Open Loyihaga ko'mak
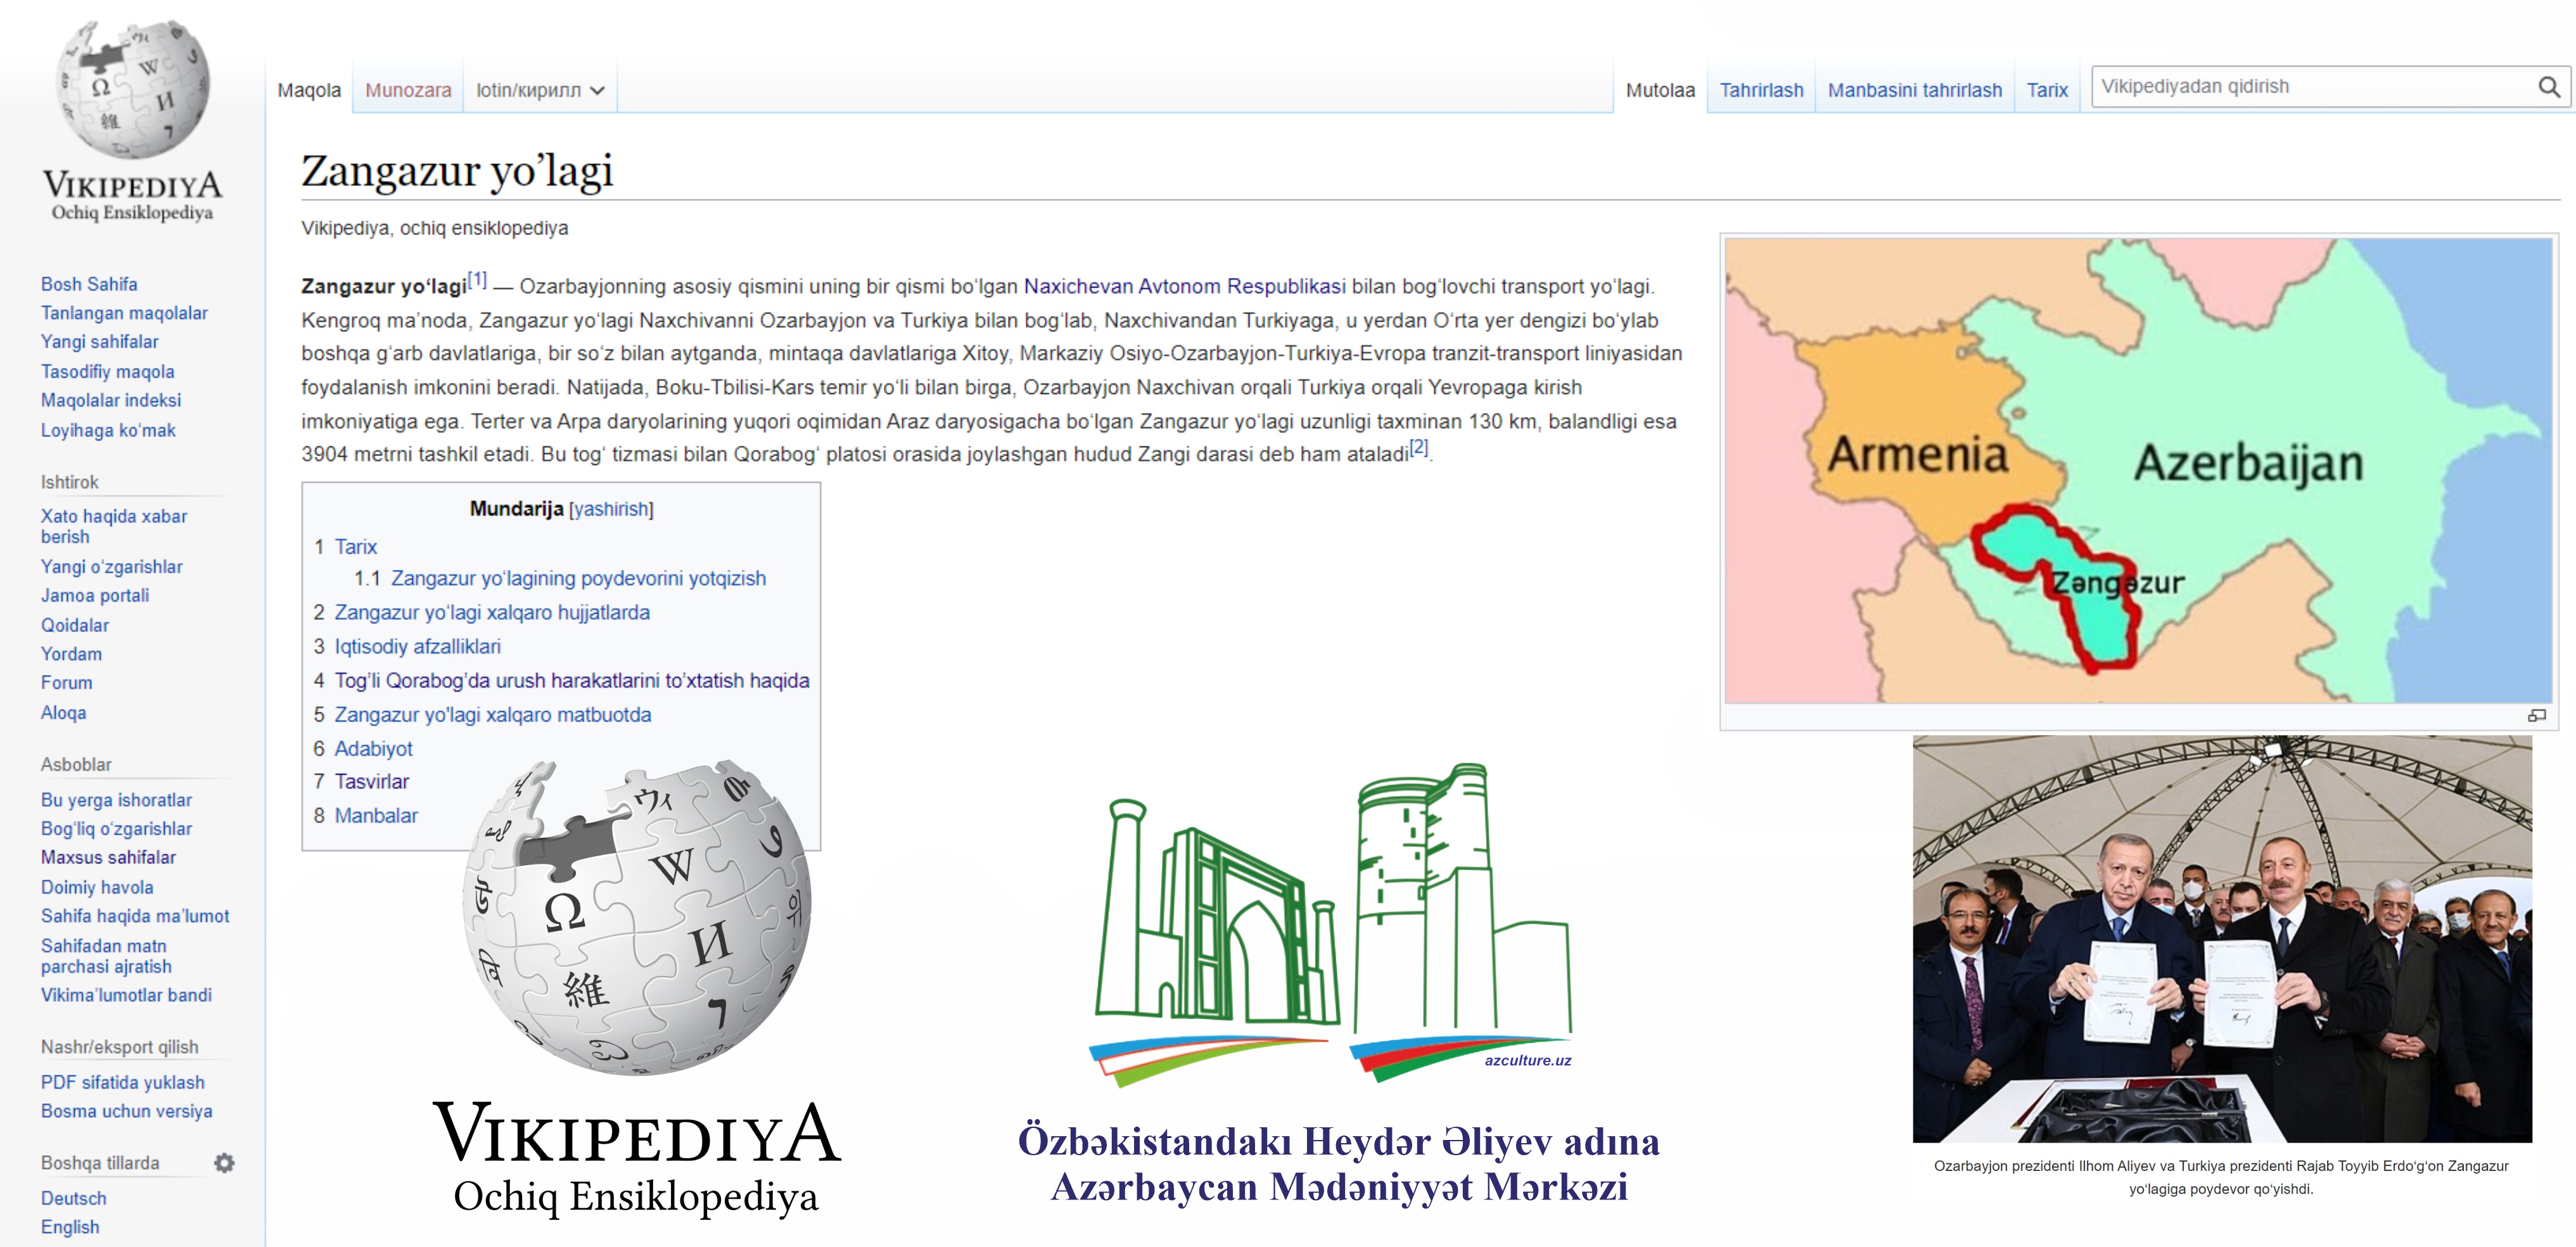2576x1247 pixels. click(108, 430)
